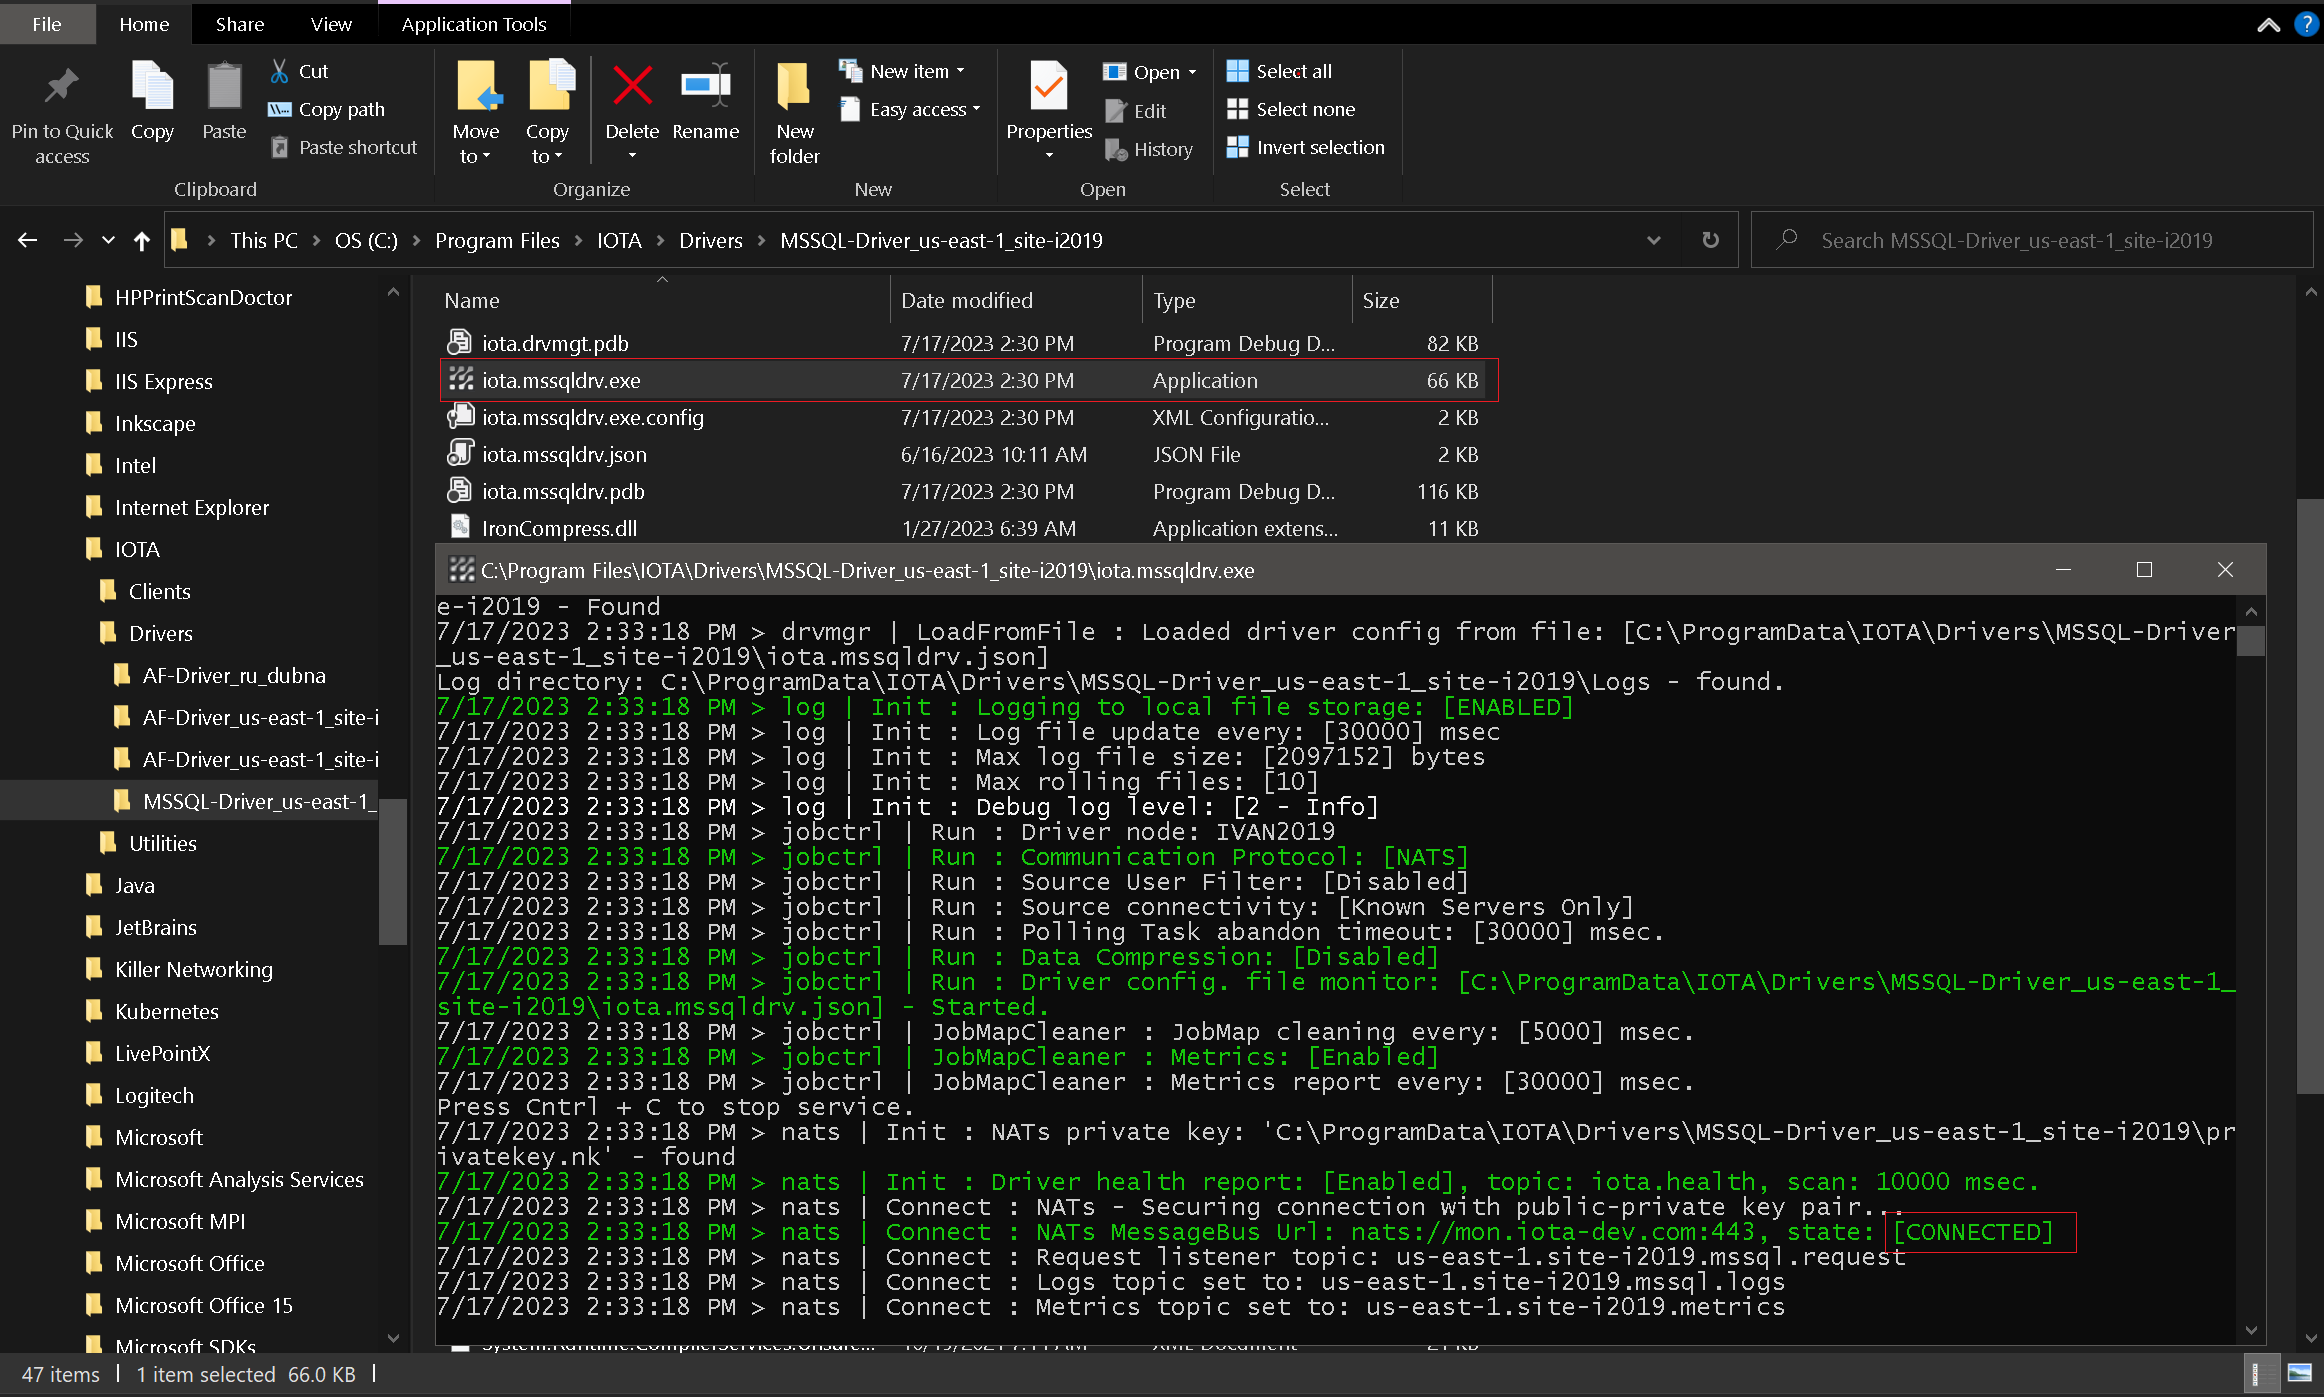Click Select all in the ribbon

(x=1280, y=71)
